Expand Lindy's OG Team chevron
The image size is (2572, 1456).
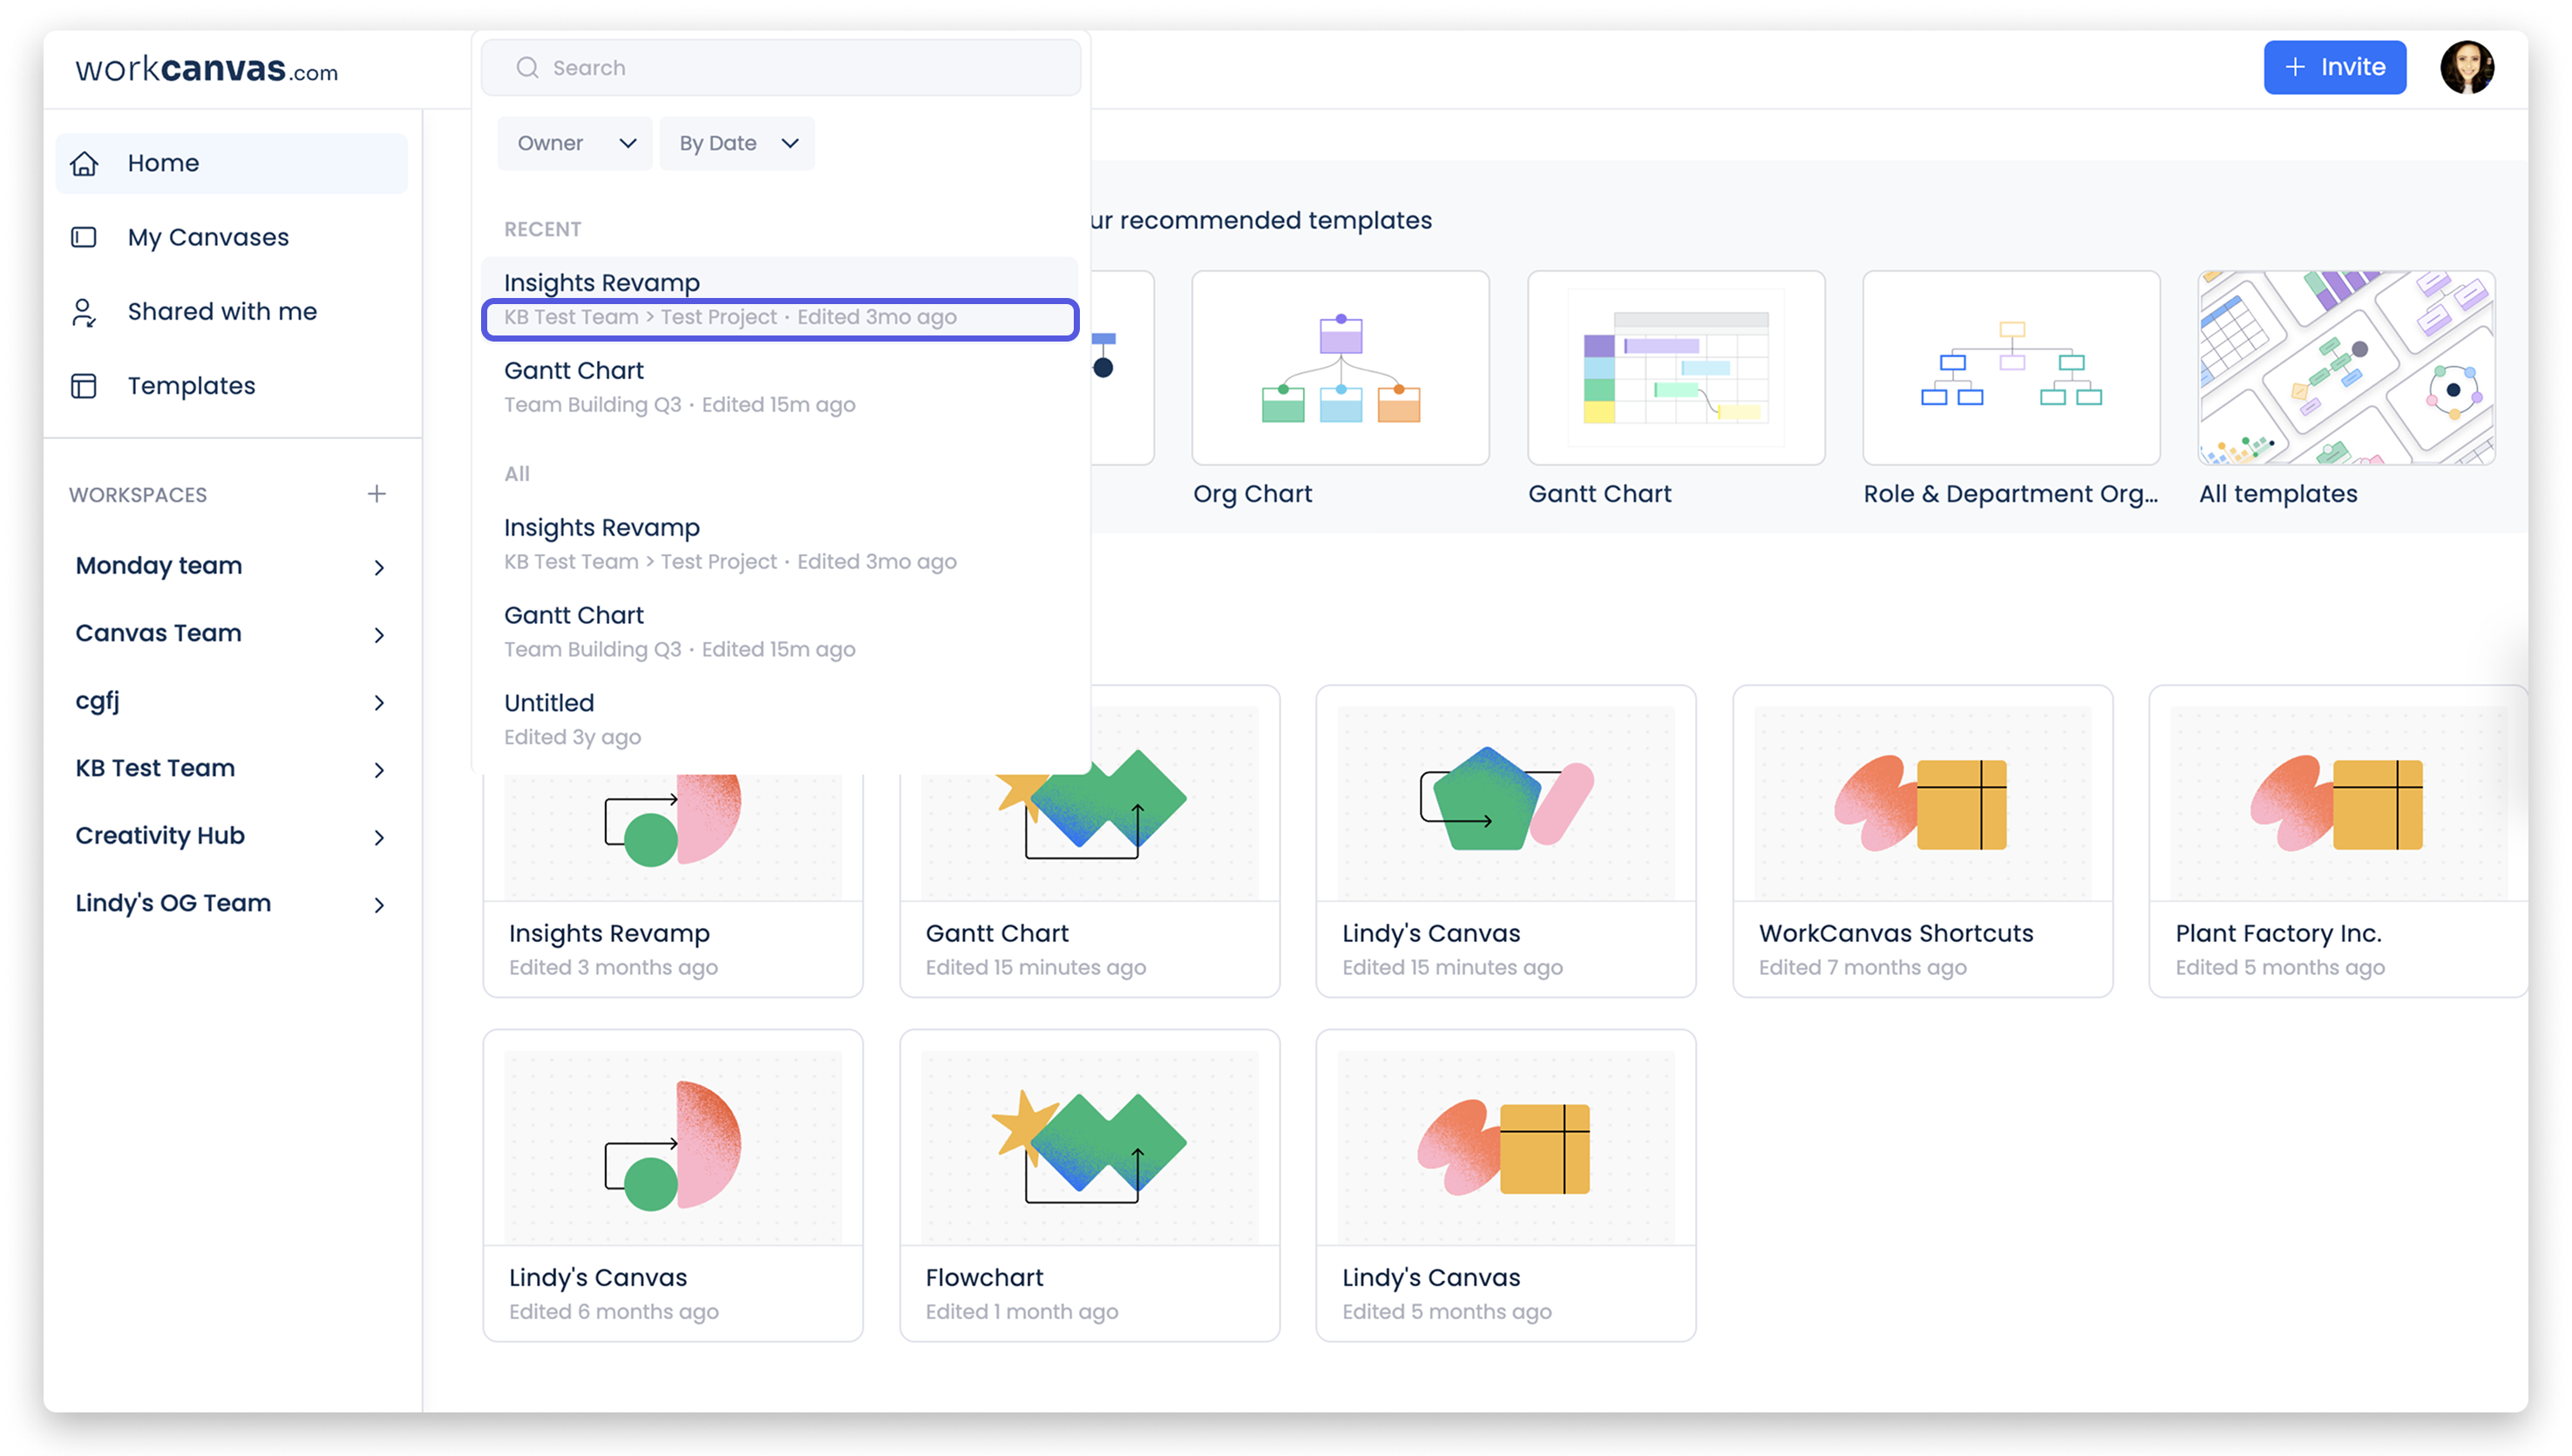tap(379, 904)
